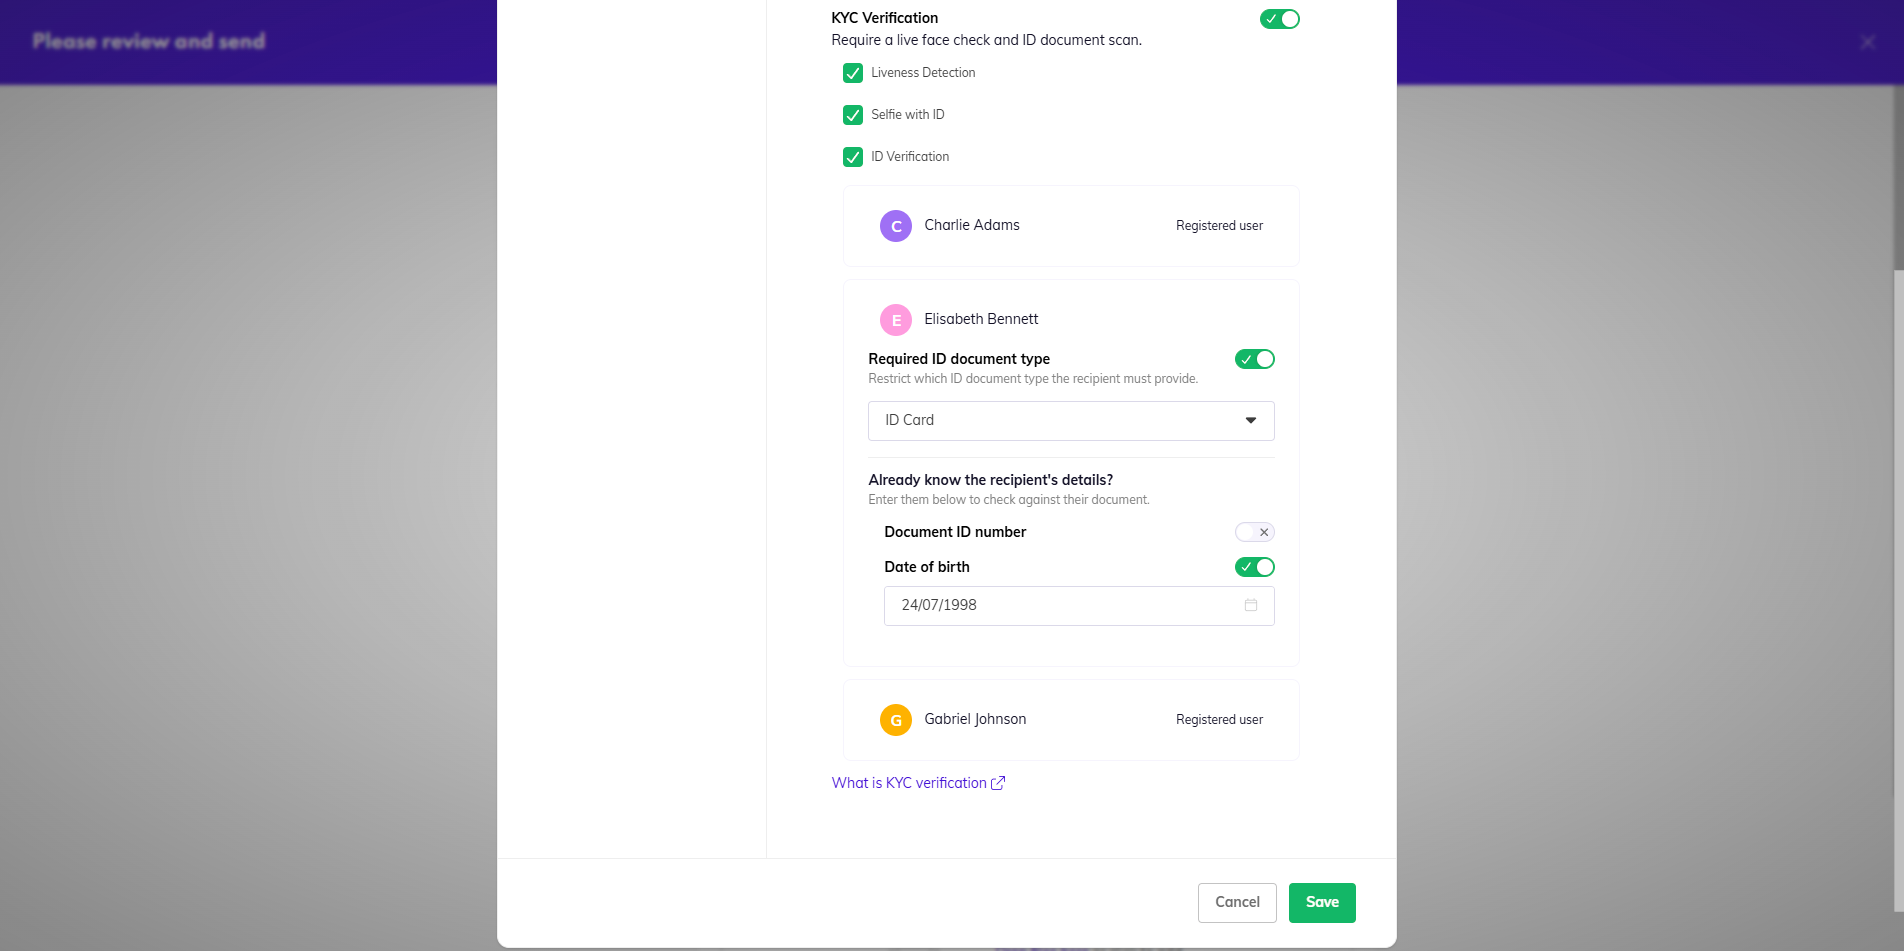Click the date of birth input field

pyautogui.click(x=1079, y=606)
